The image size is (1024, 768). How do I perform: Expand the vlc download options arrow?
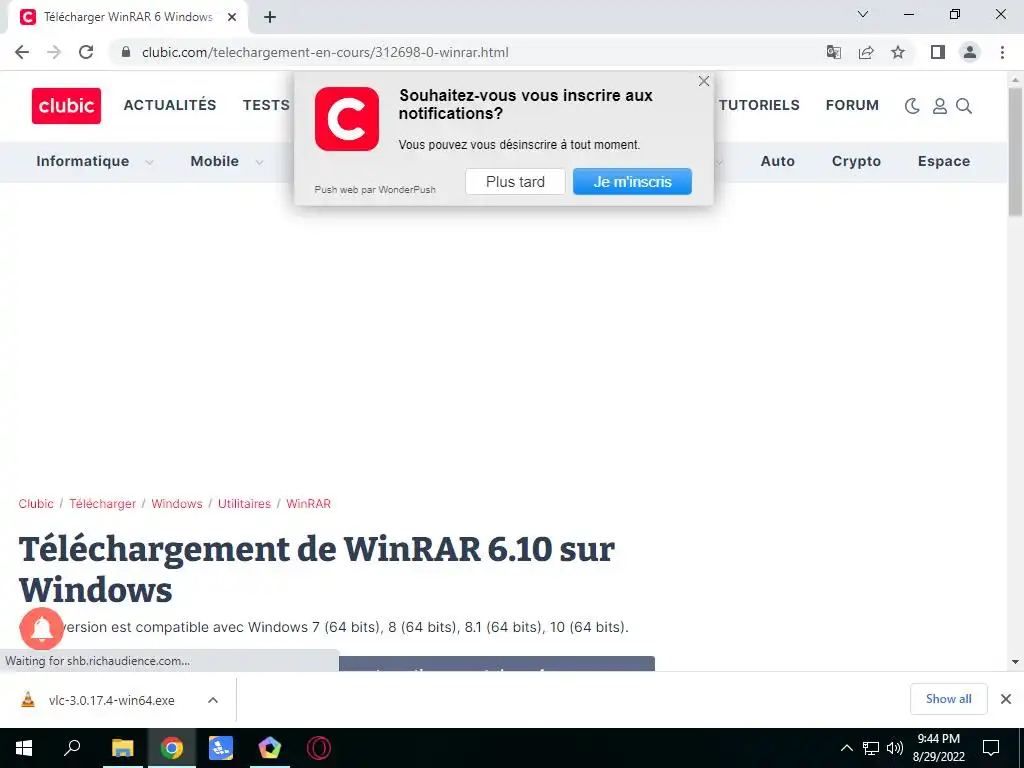[x=212, y=700]
